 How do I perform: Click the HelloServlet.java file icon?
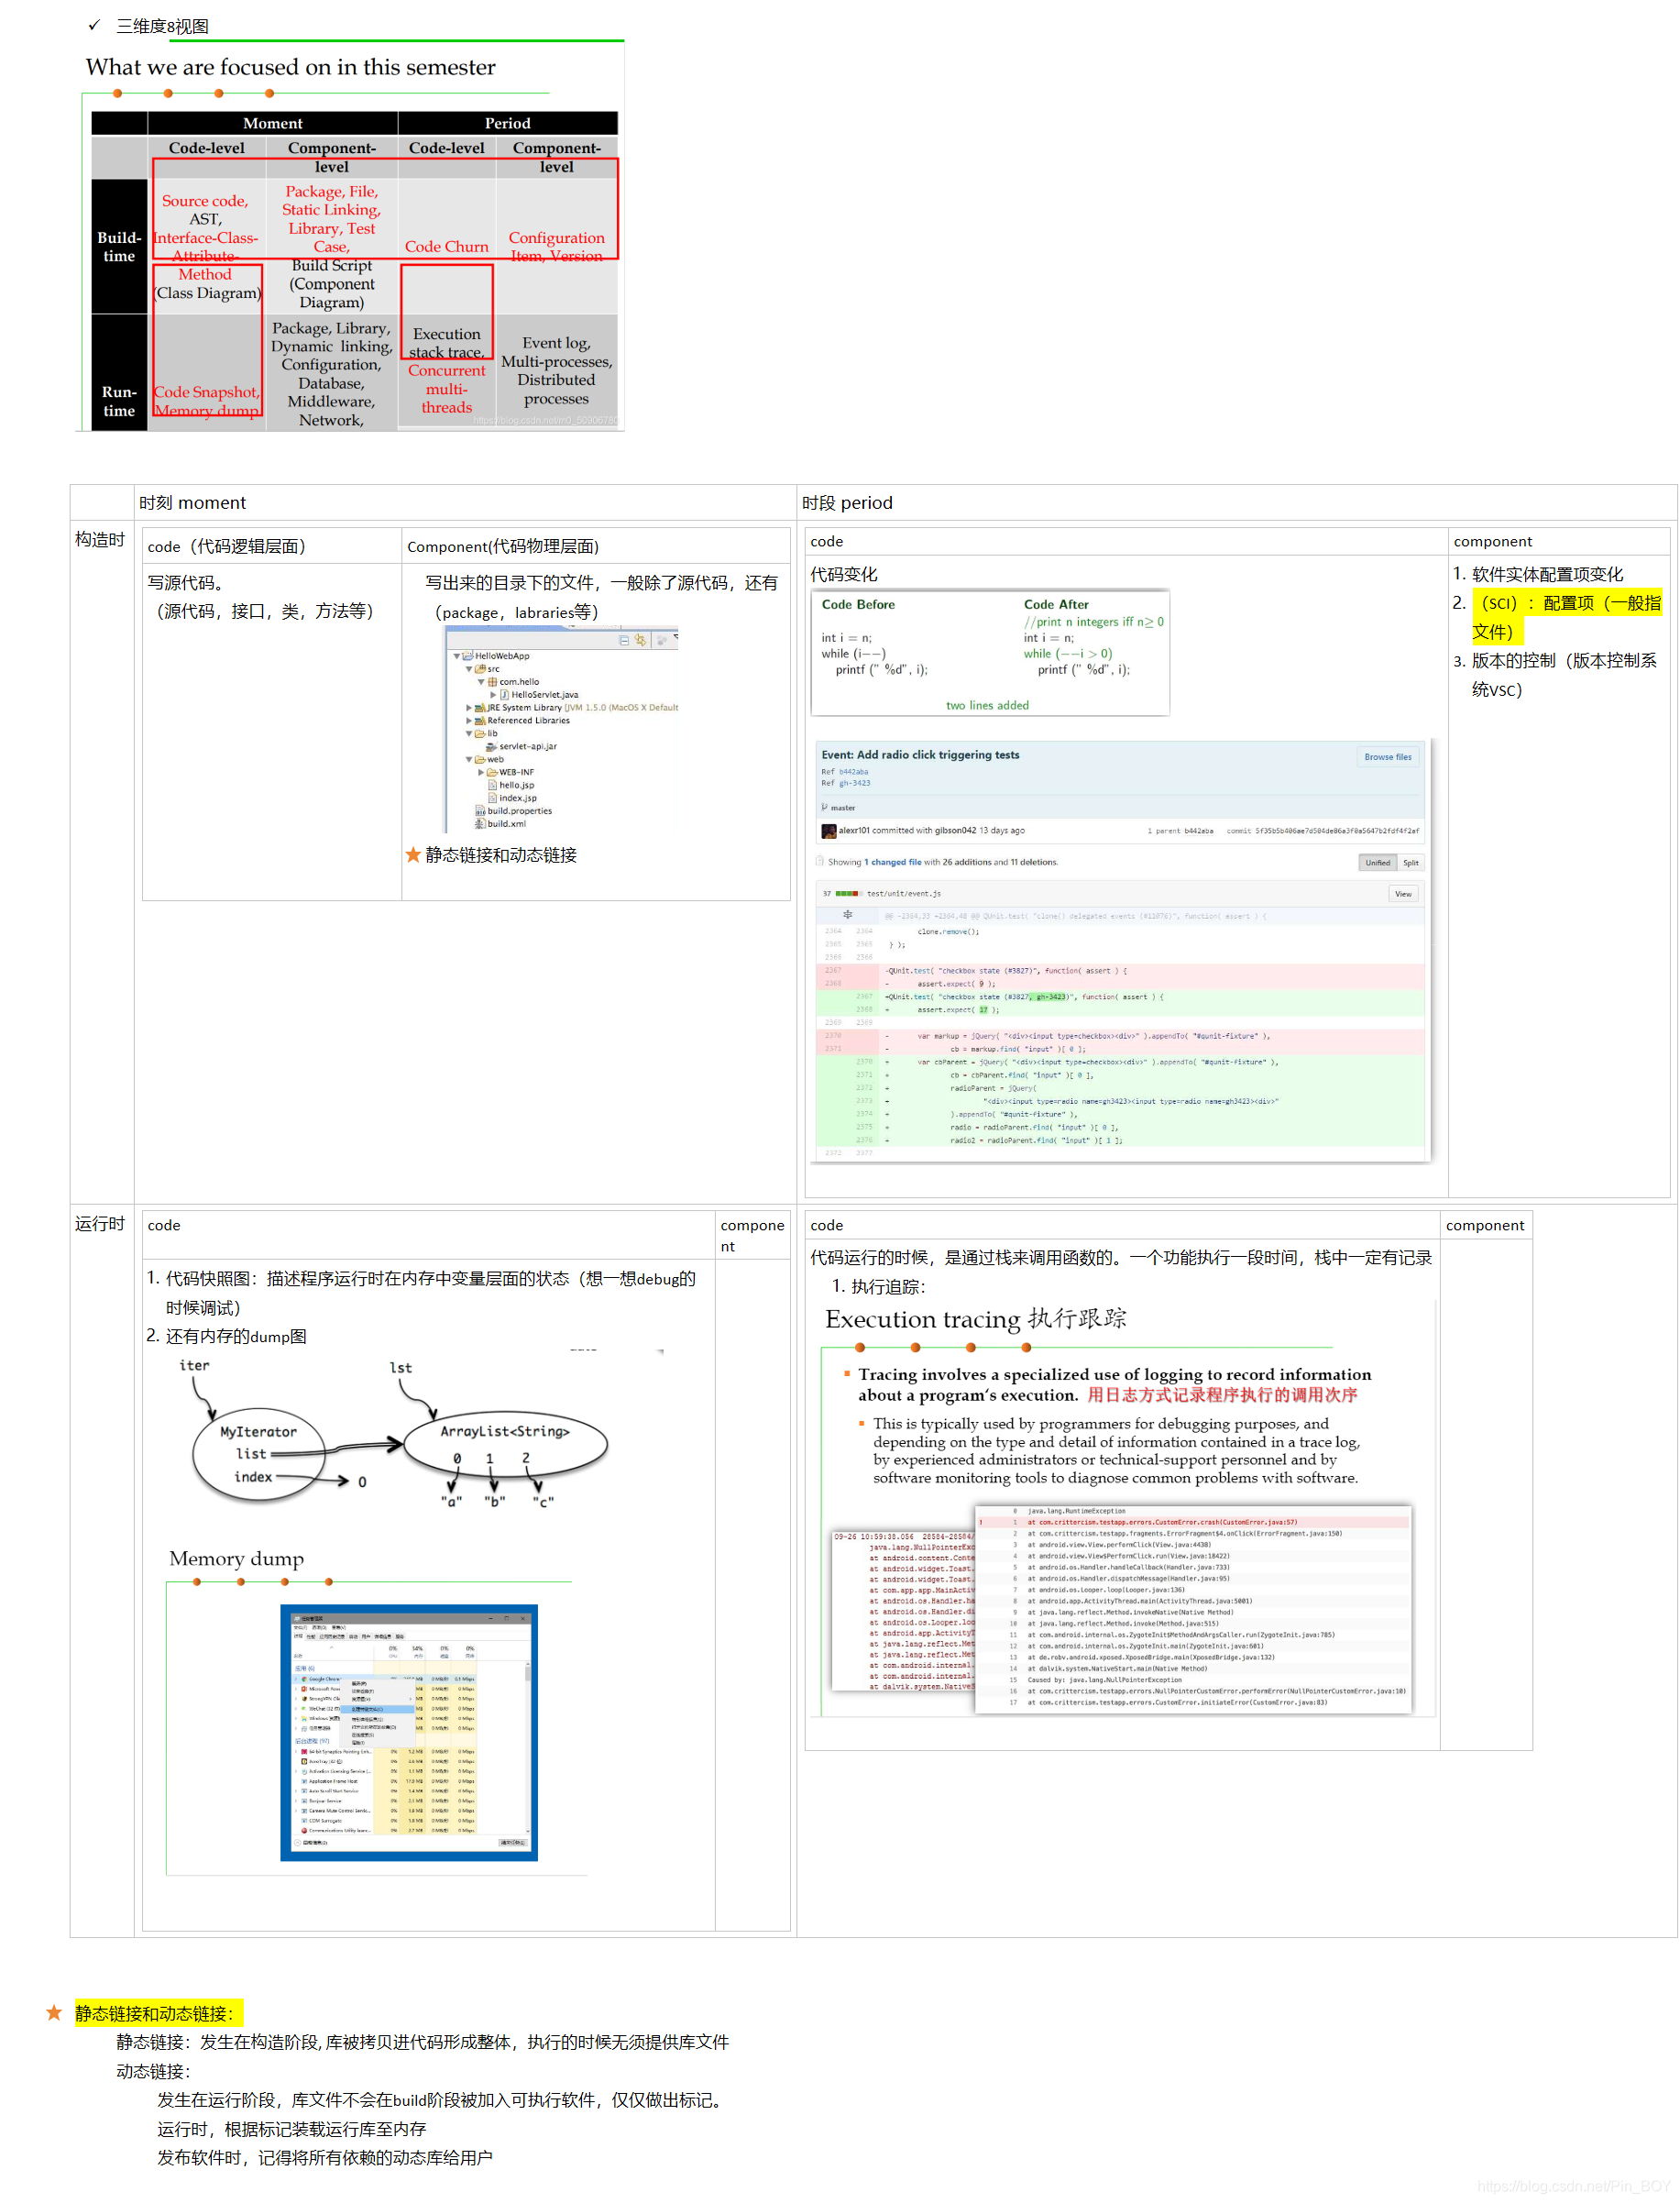pyautogui.click(x=505, y=694)
